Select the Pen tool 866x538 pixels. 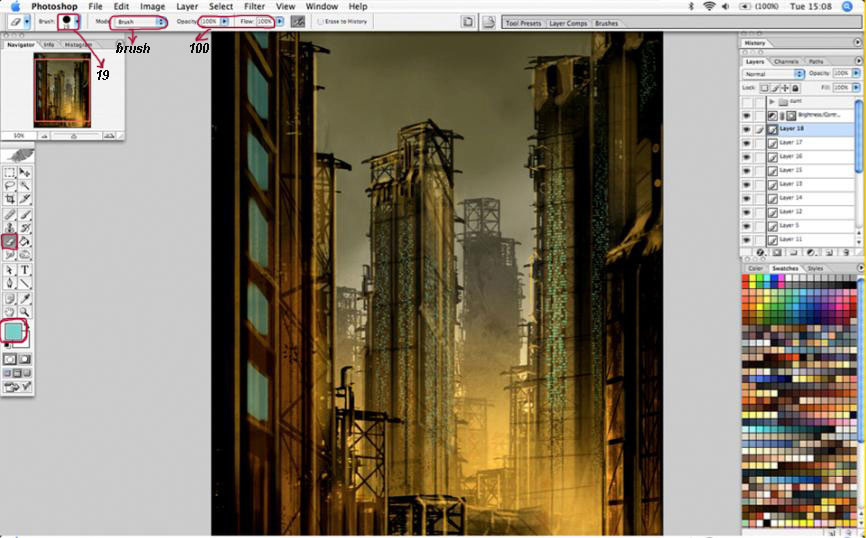pos(10,283)
